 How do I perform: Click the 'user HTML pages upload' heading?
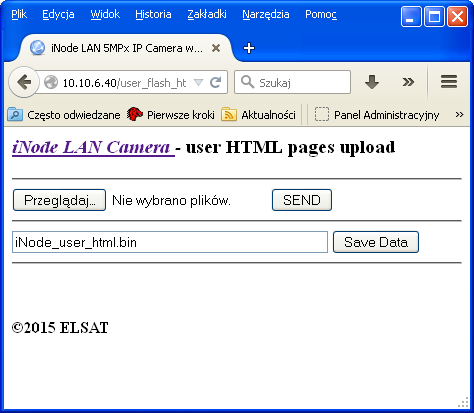(290, 147)
